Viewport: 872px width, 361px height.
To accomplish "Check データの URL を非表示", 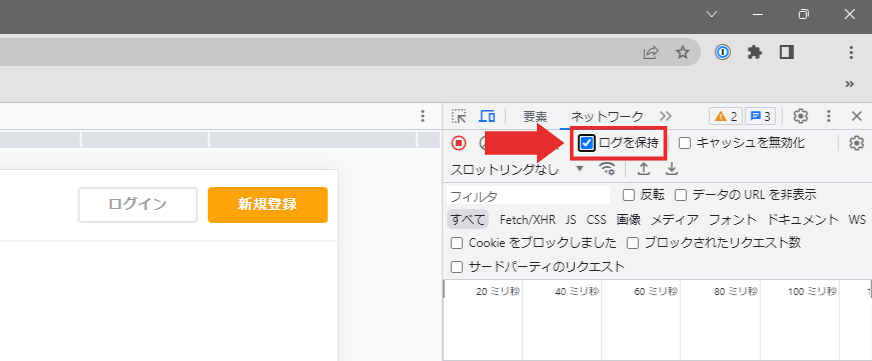I will [x=681, y=195].
